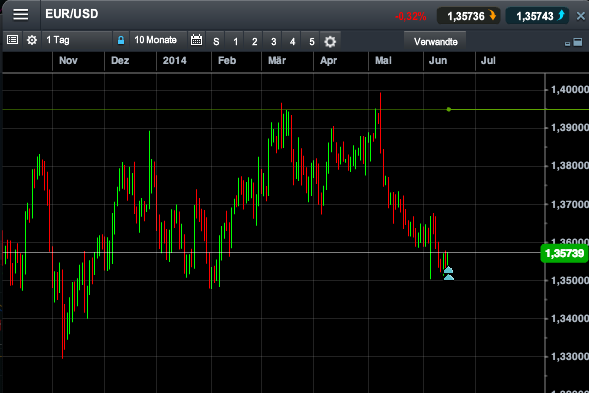589x393 pixels.
Task: Open chart settings gear beside 1 Tag
Action: pos(32,40)
